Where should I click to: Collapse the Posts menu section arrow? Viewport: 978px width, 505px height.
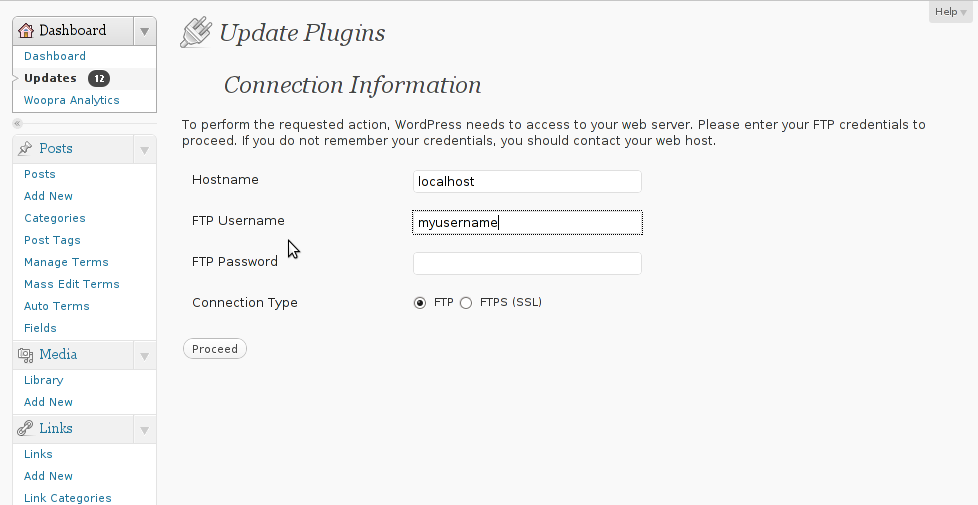(x=144, y=150)
